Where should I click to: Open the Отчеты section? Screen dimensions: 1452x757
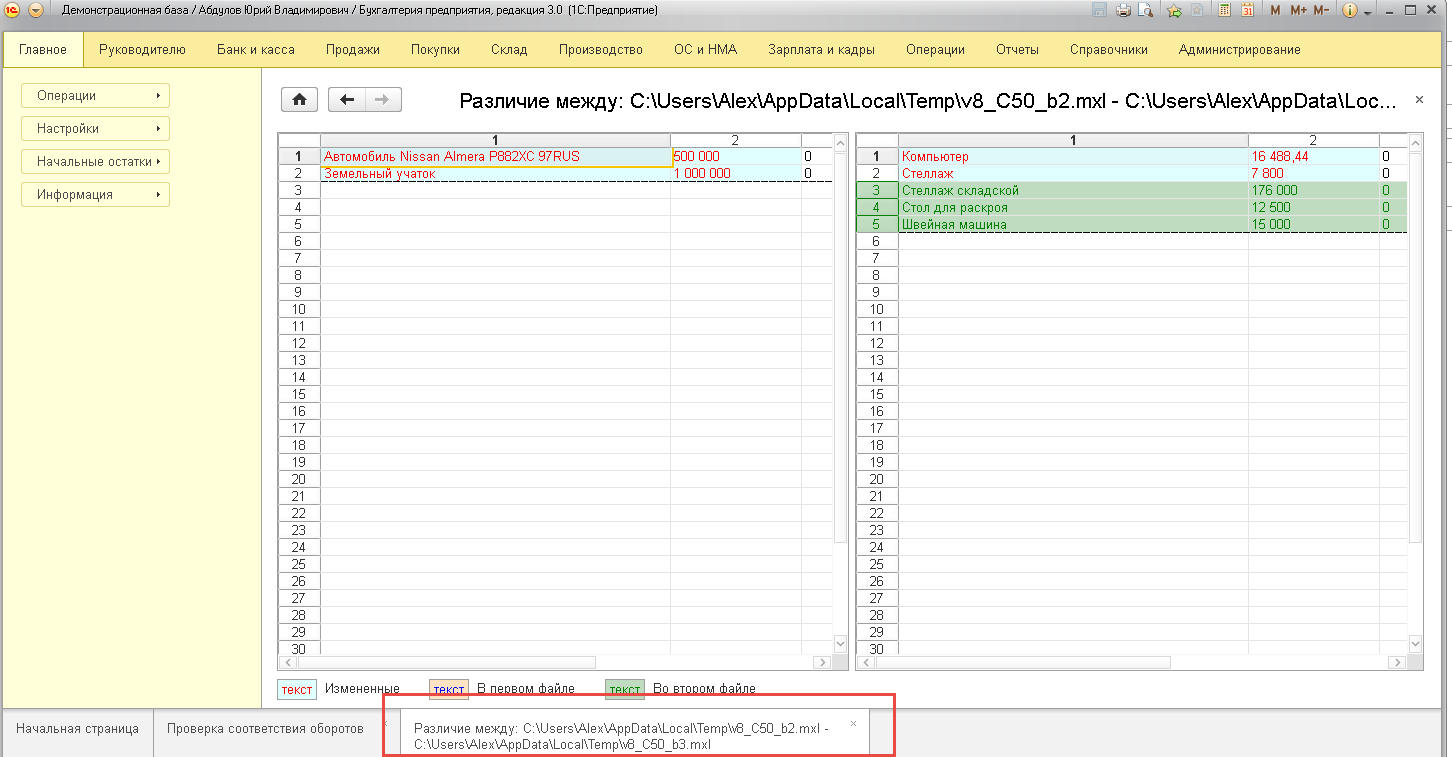1017,49
